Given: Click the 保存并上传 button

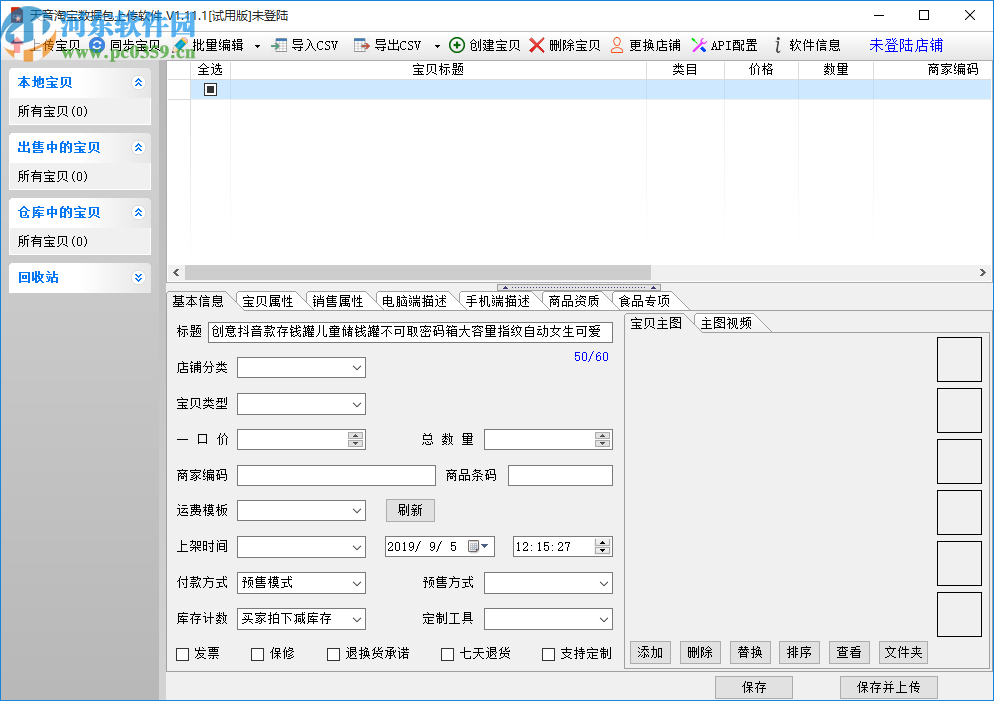Looking at the screenshot, I should click(x=888, y=687).
